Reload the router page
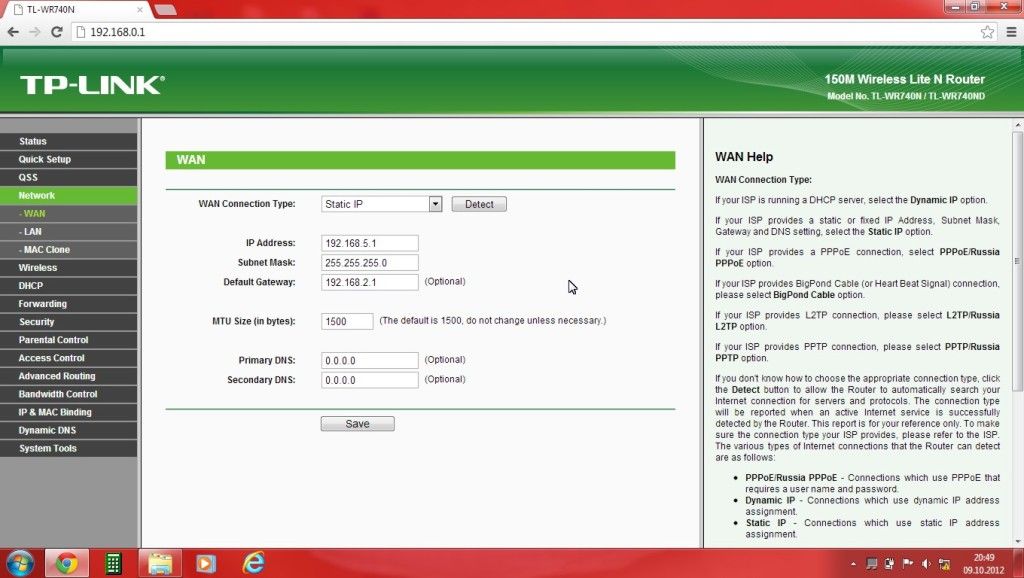This screenshot has width=1024, height=578. pos(57,31)
